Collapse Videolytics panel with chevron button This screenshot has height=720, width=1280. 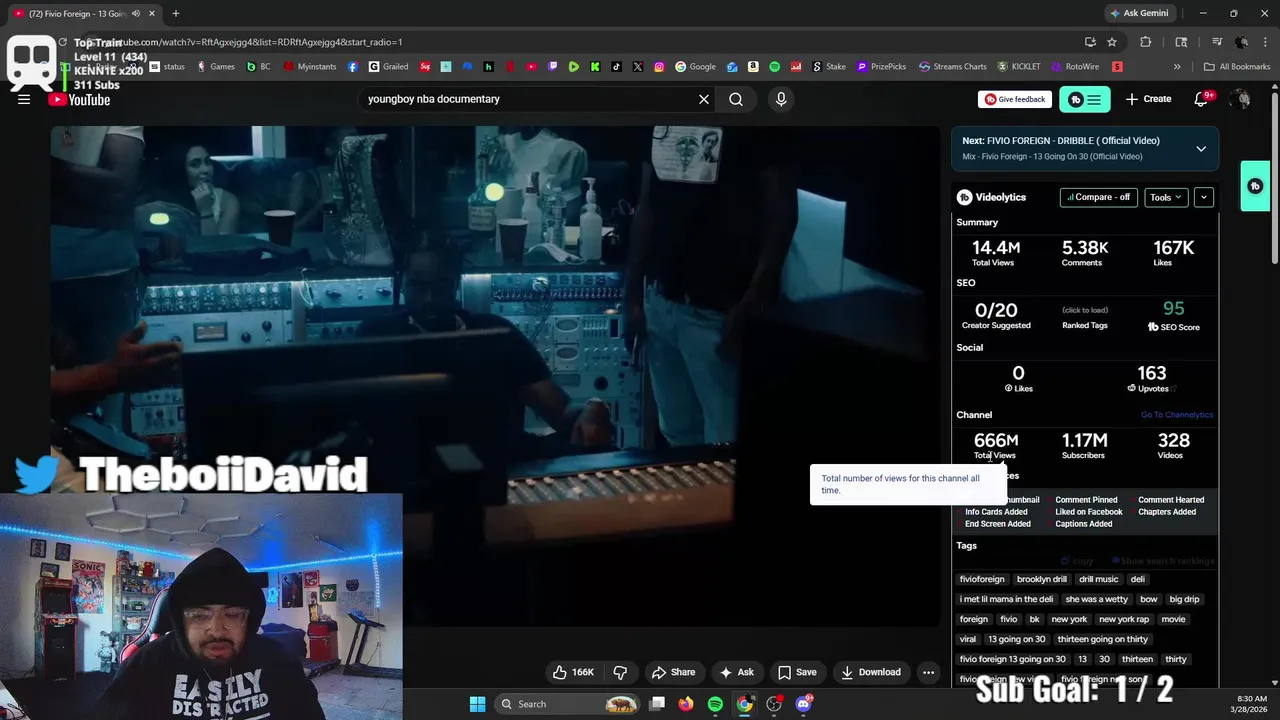(1204, 197)
